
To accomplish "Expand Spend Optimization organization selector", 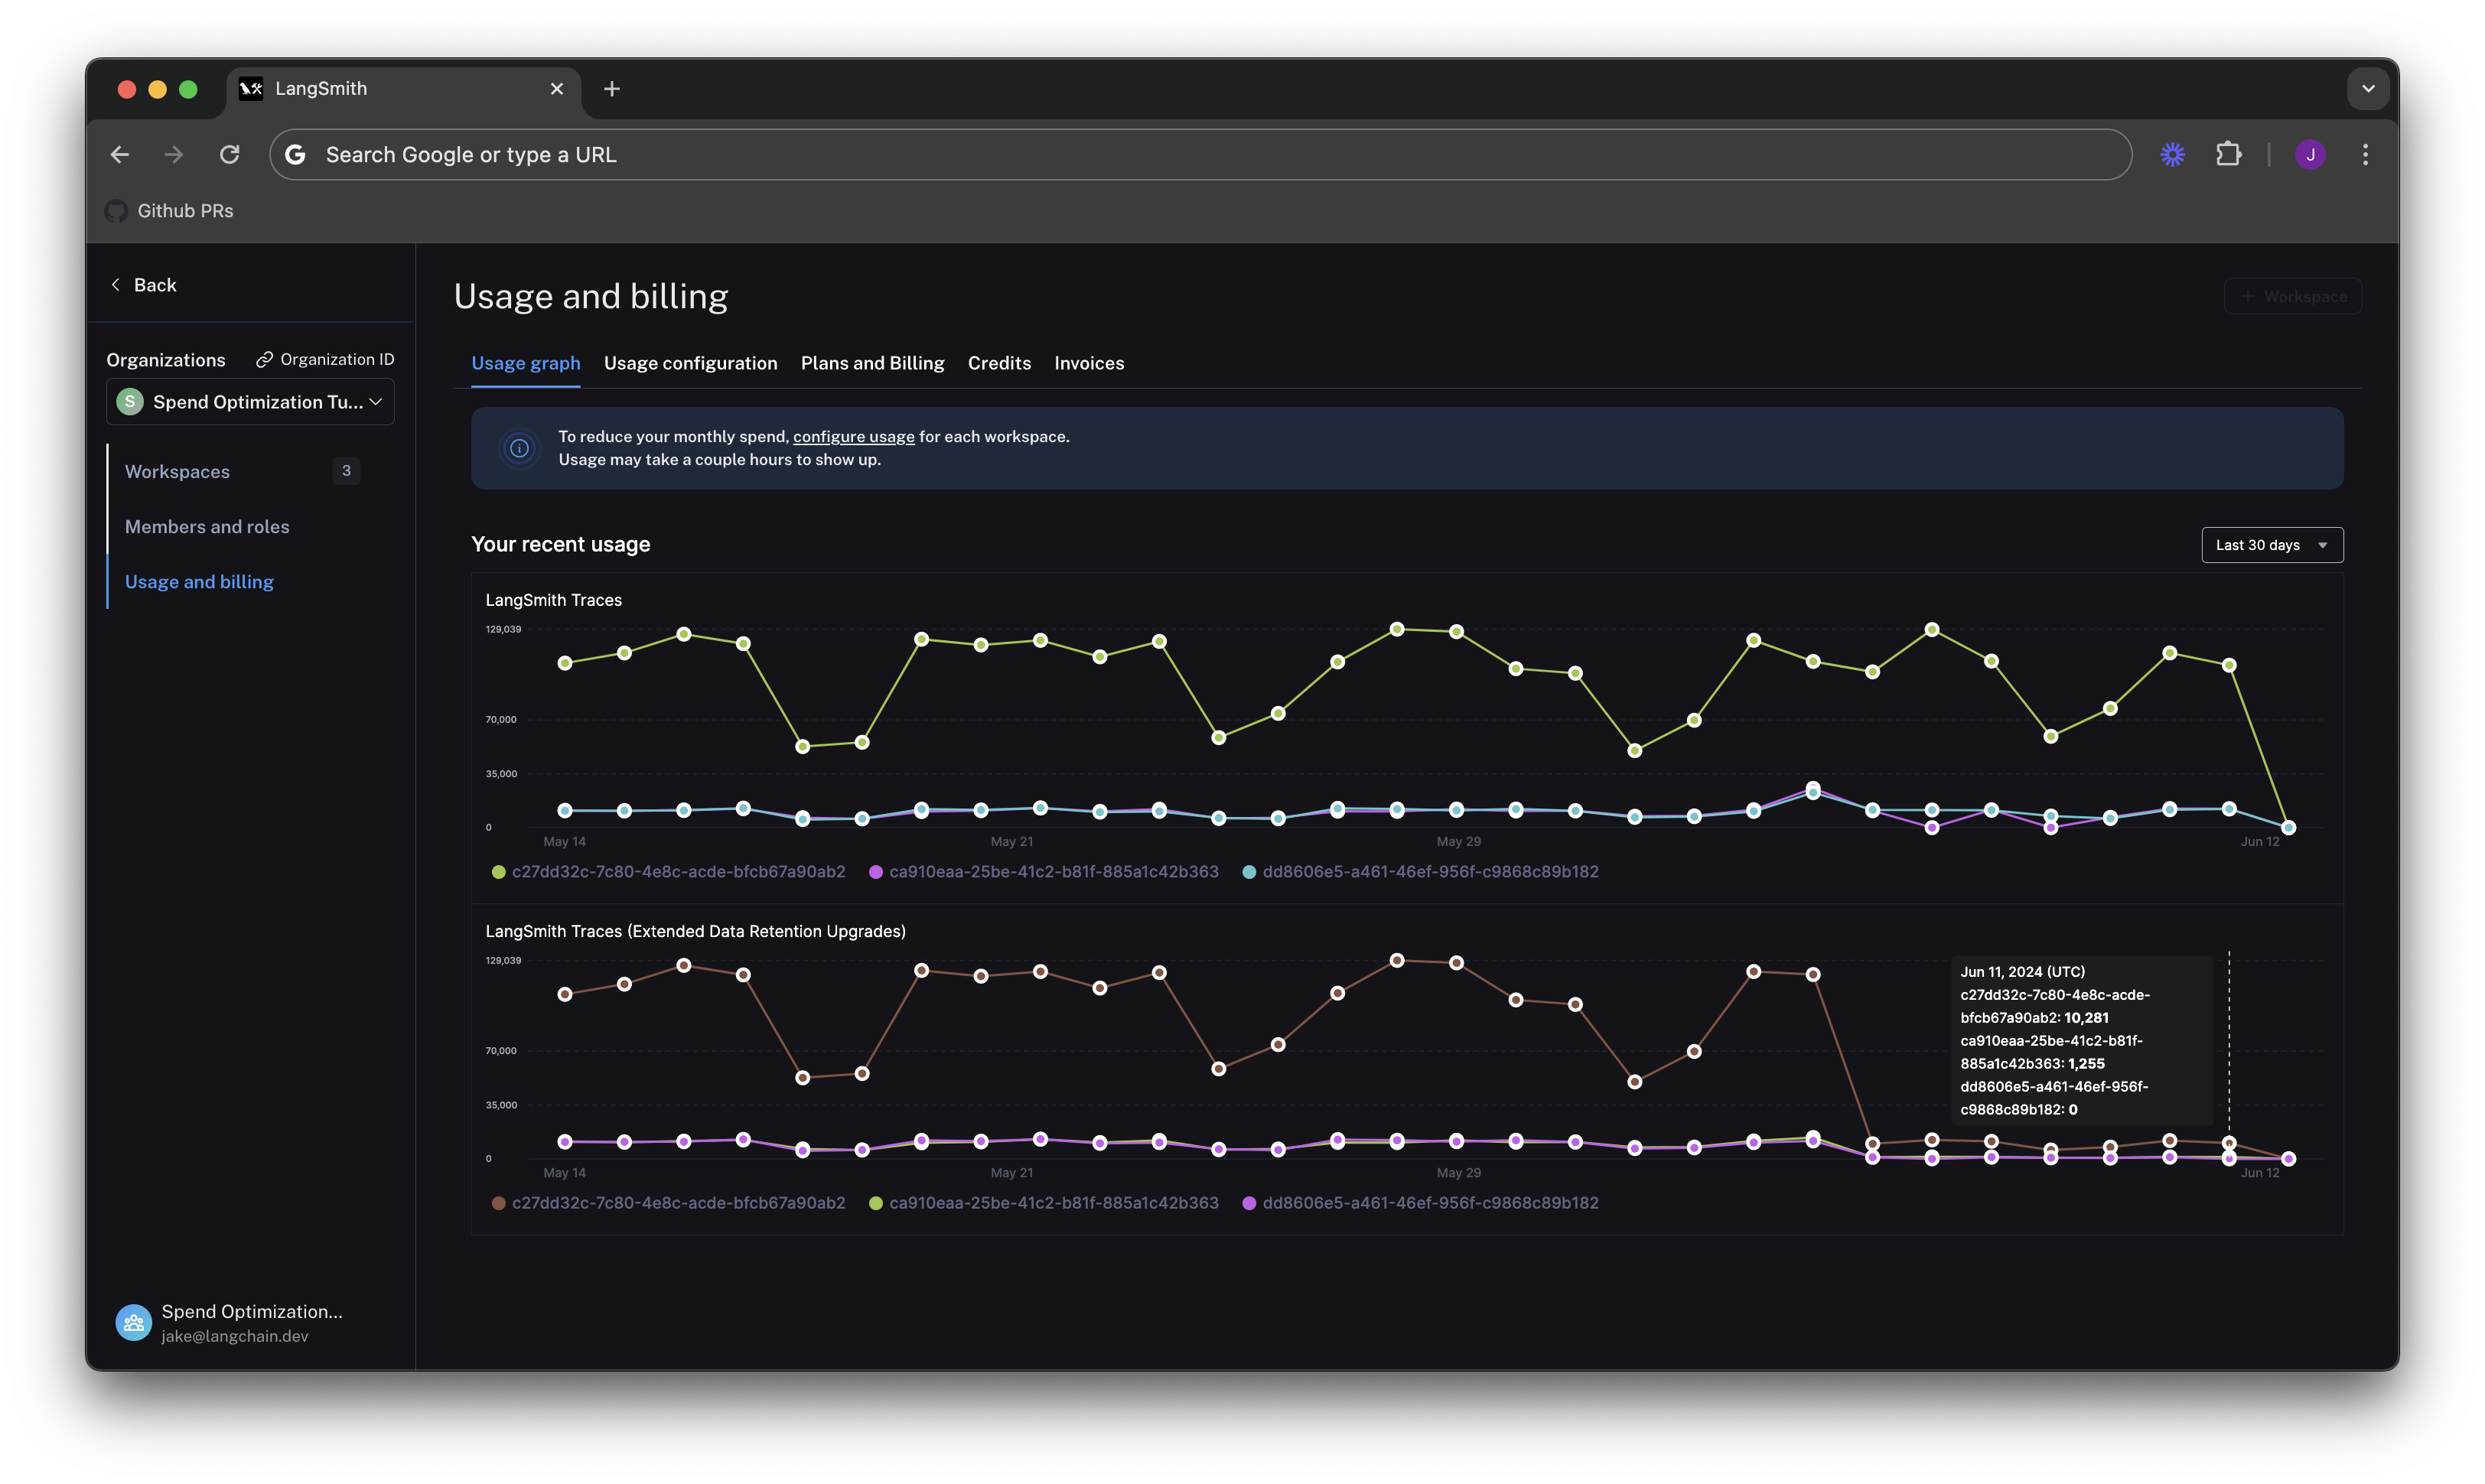I will (250, 402).
